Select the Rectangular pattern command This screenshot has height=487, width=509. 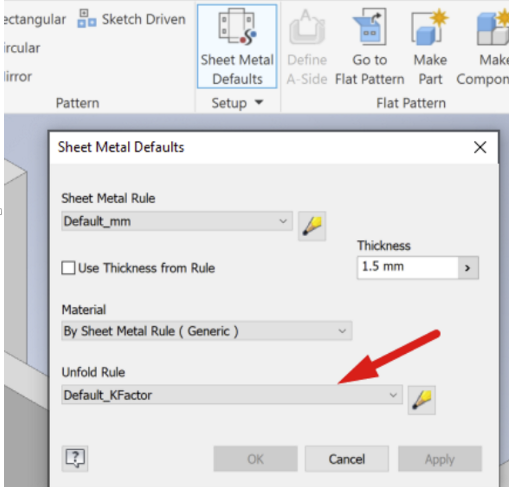[34, 19]
